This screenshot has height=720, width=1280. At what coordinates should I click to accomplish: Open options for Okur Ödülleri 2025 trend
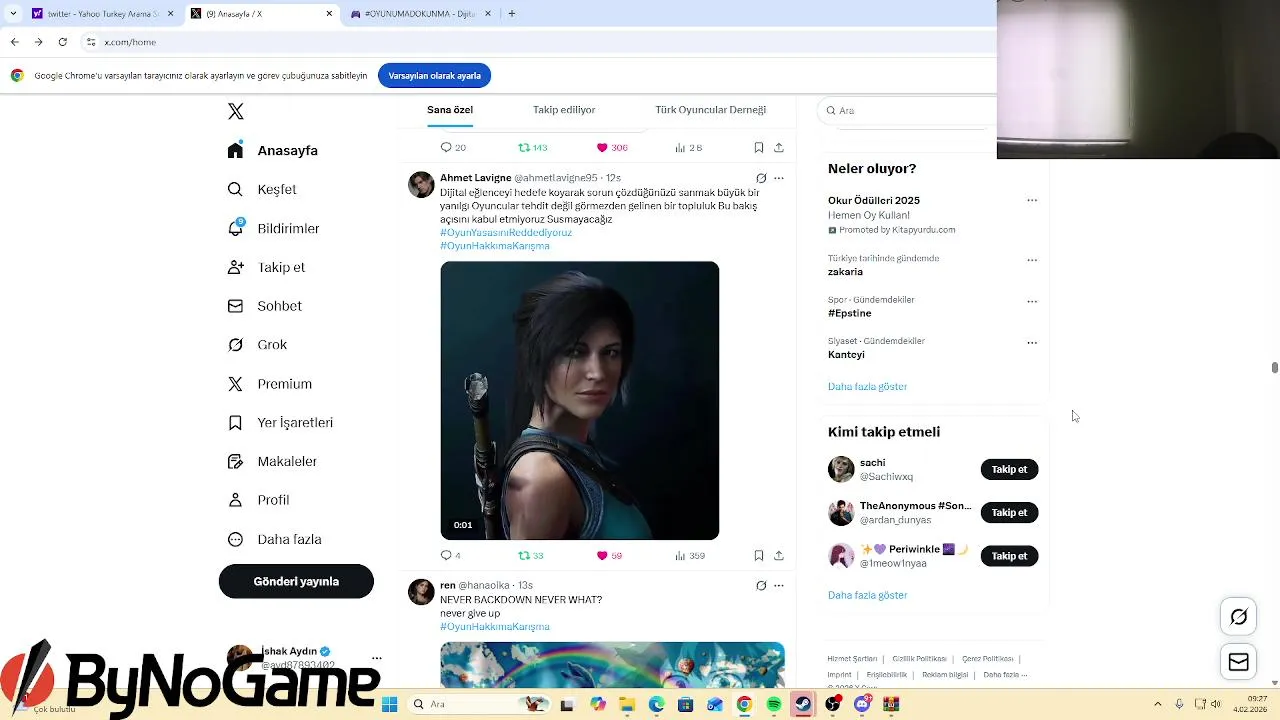[1032, 200]
